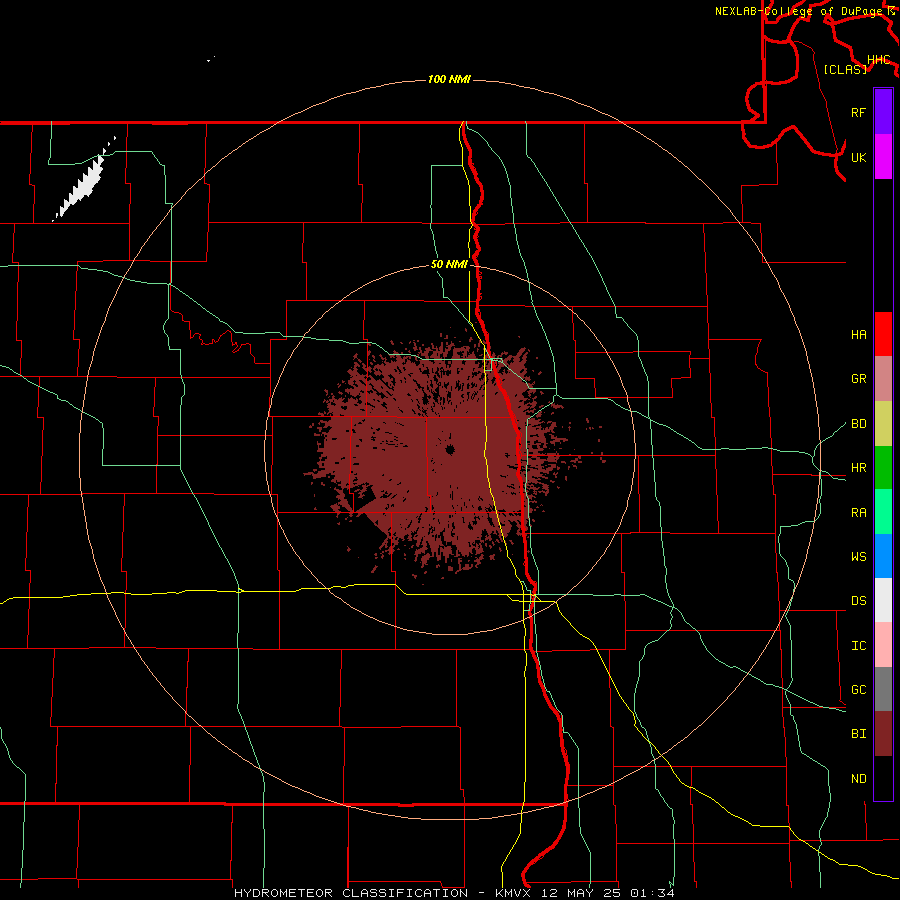Click the 'NEXLAB-College of DuPage' text
This screenshot has width=900, height=900.
[798, 11]
